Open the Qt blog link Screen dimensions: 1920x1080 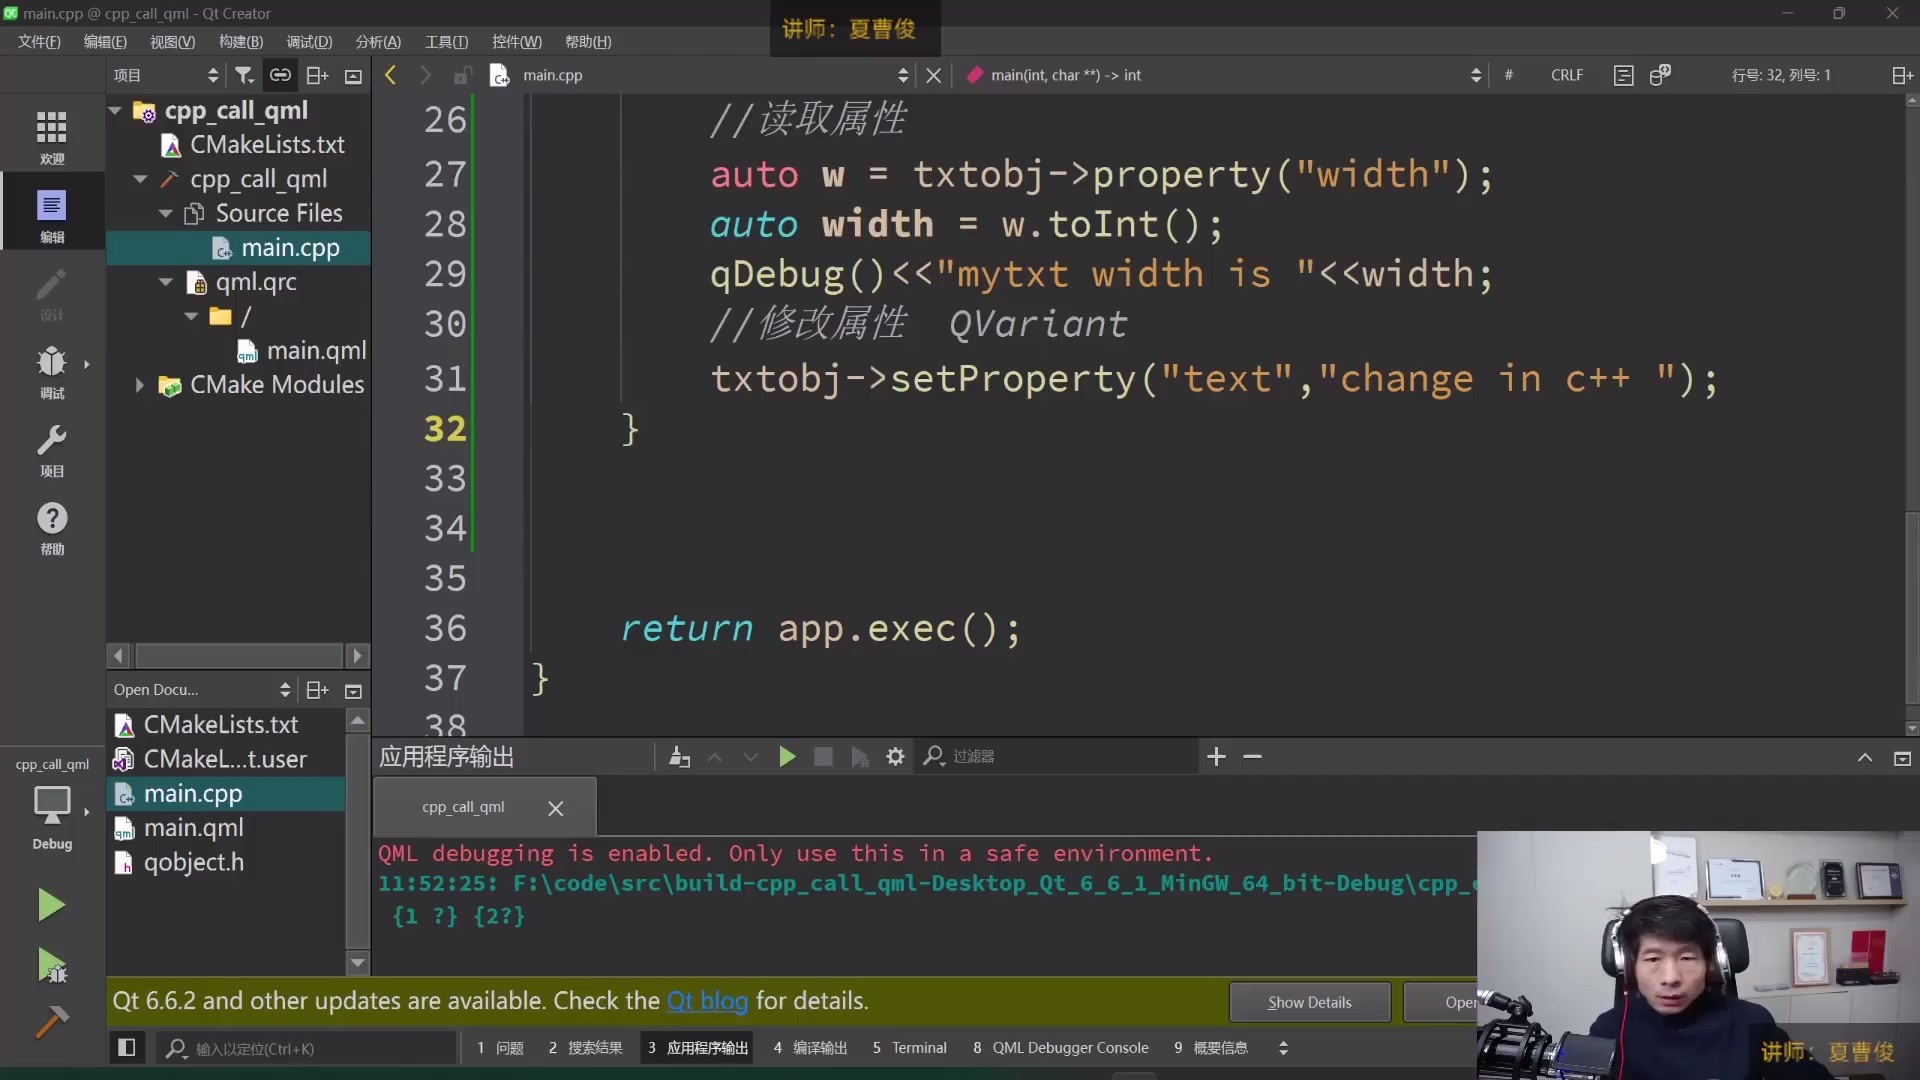pos(707,1001)
